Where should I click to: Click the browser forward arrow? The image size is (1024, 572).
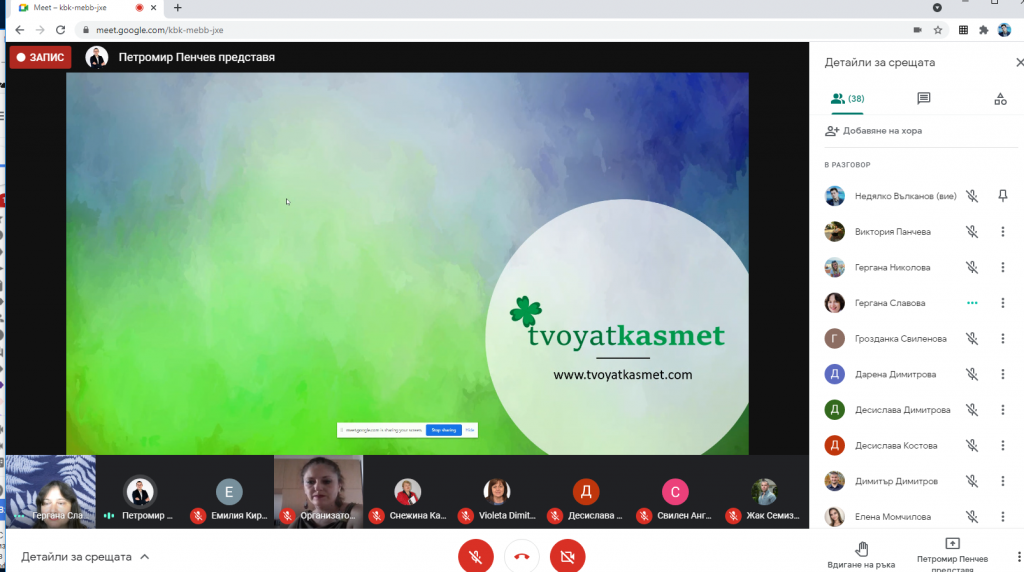[40, 30]
